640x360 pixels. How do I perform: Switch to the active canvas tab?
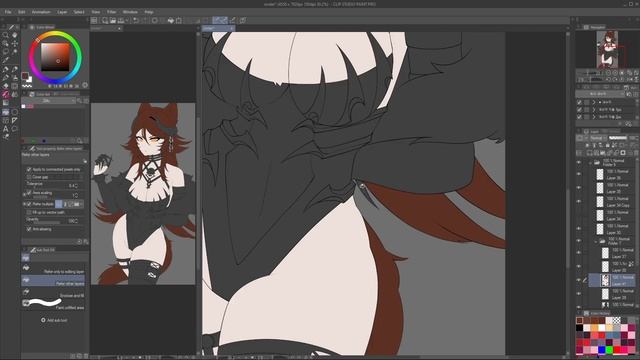[218, 28]
